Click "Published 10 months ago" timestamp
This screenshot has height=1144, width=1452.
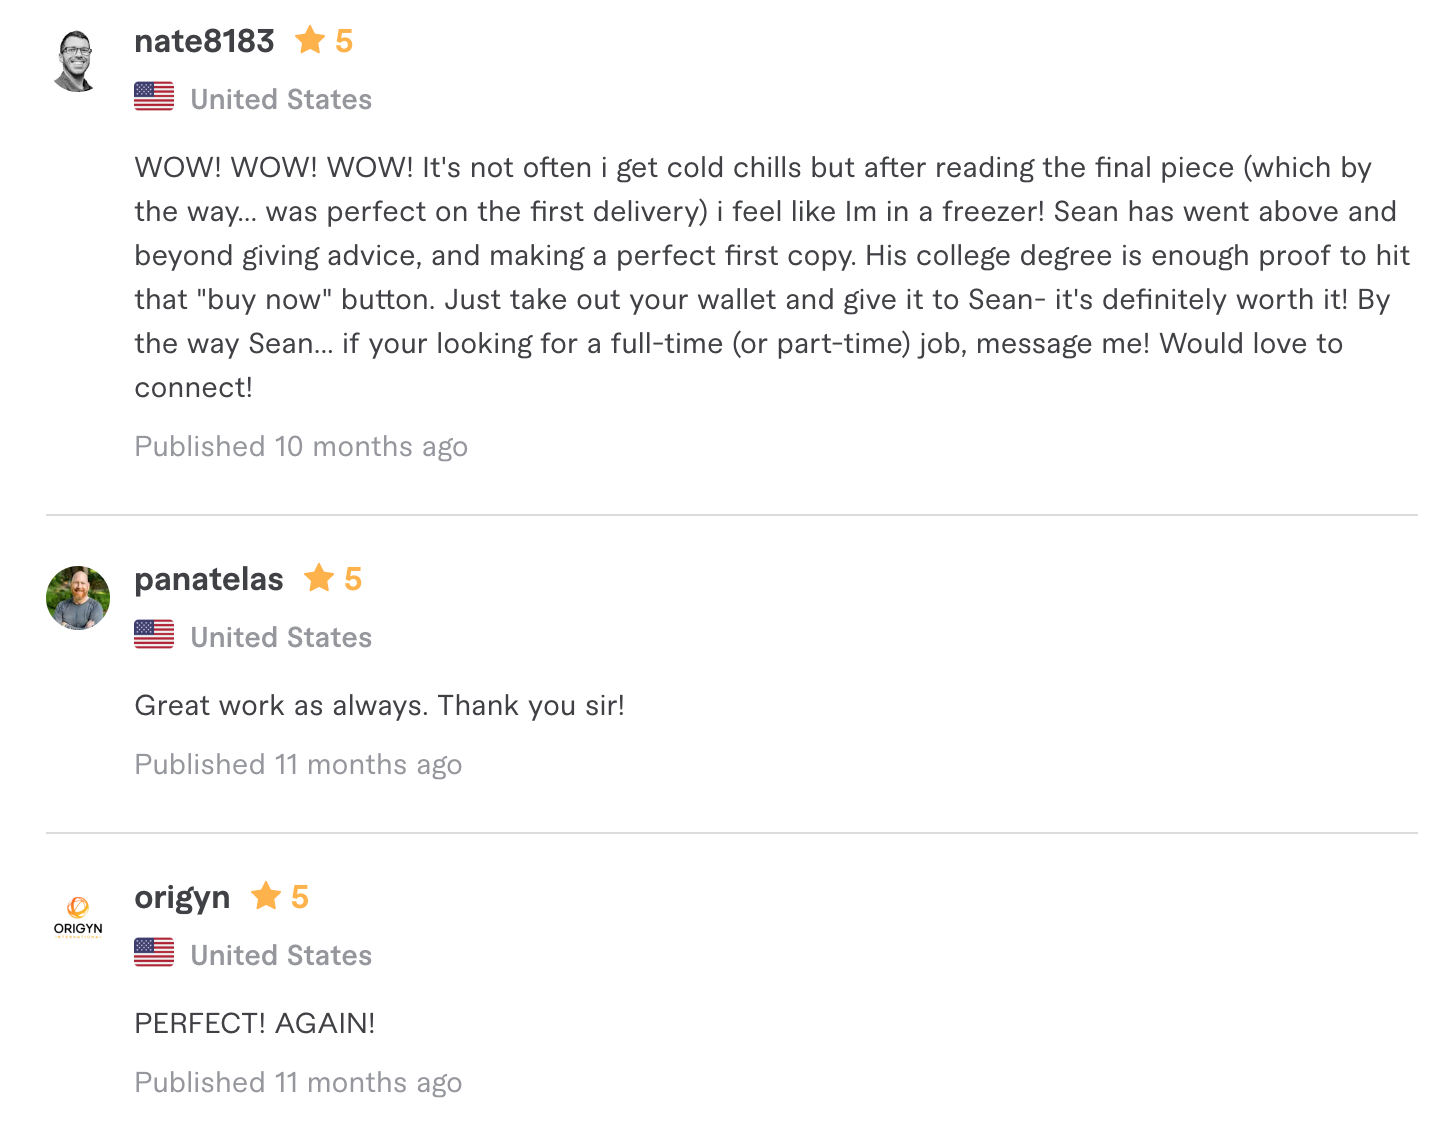click(x=301, y=446)
